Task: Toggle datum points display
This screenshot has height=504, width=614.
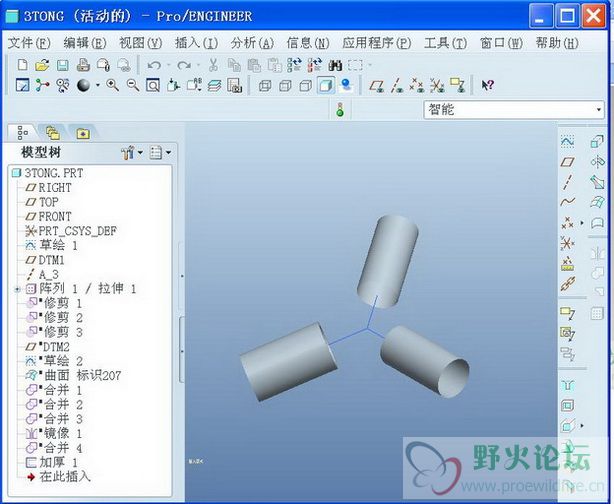Action: point(416,85)
